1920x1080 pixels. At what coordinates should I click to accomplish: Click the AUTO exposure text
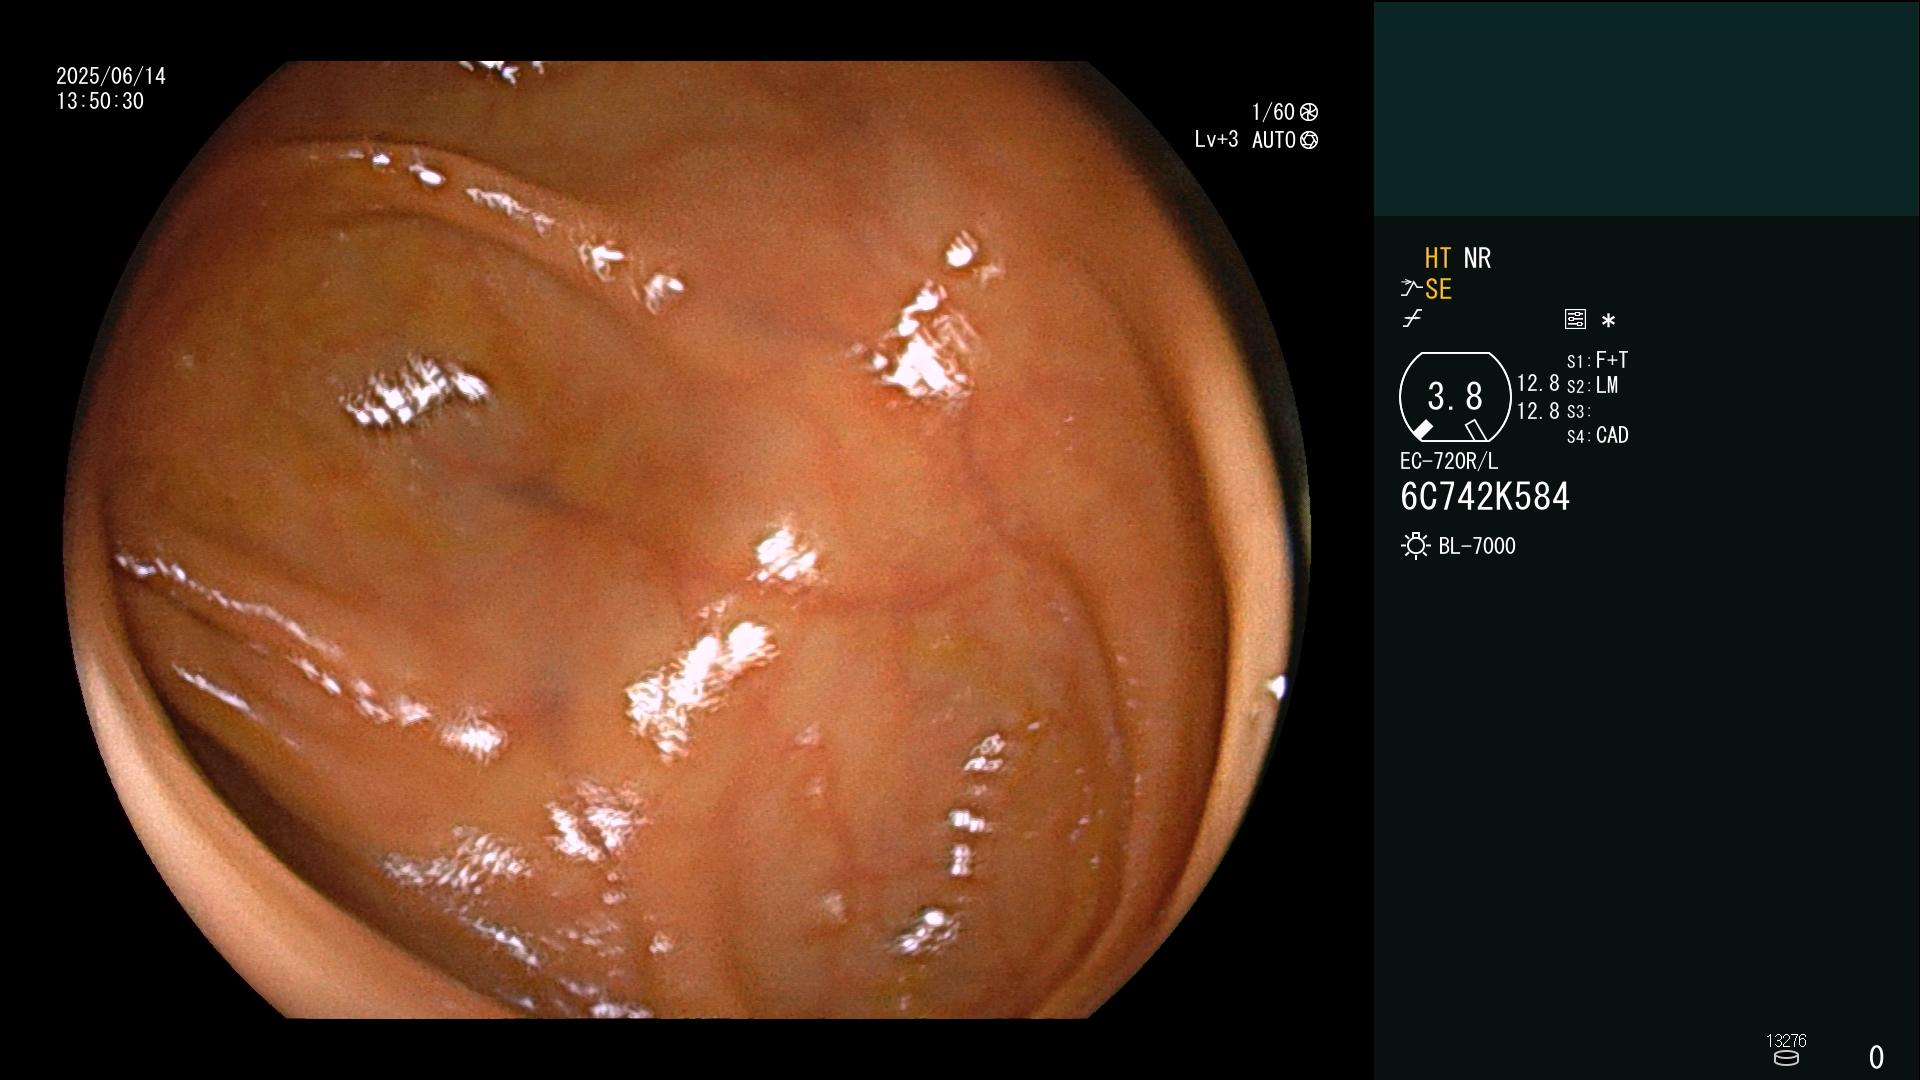(x=1274, y=140)
